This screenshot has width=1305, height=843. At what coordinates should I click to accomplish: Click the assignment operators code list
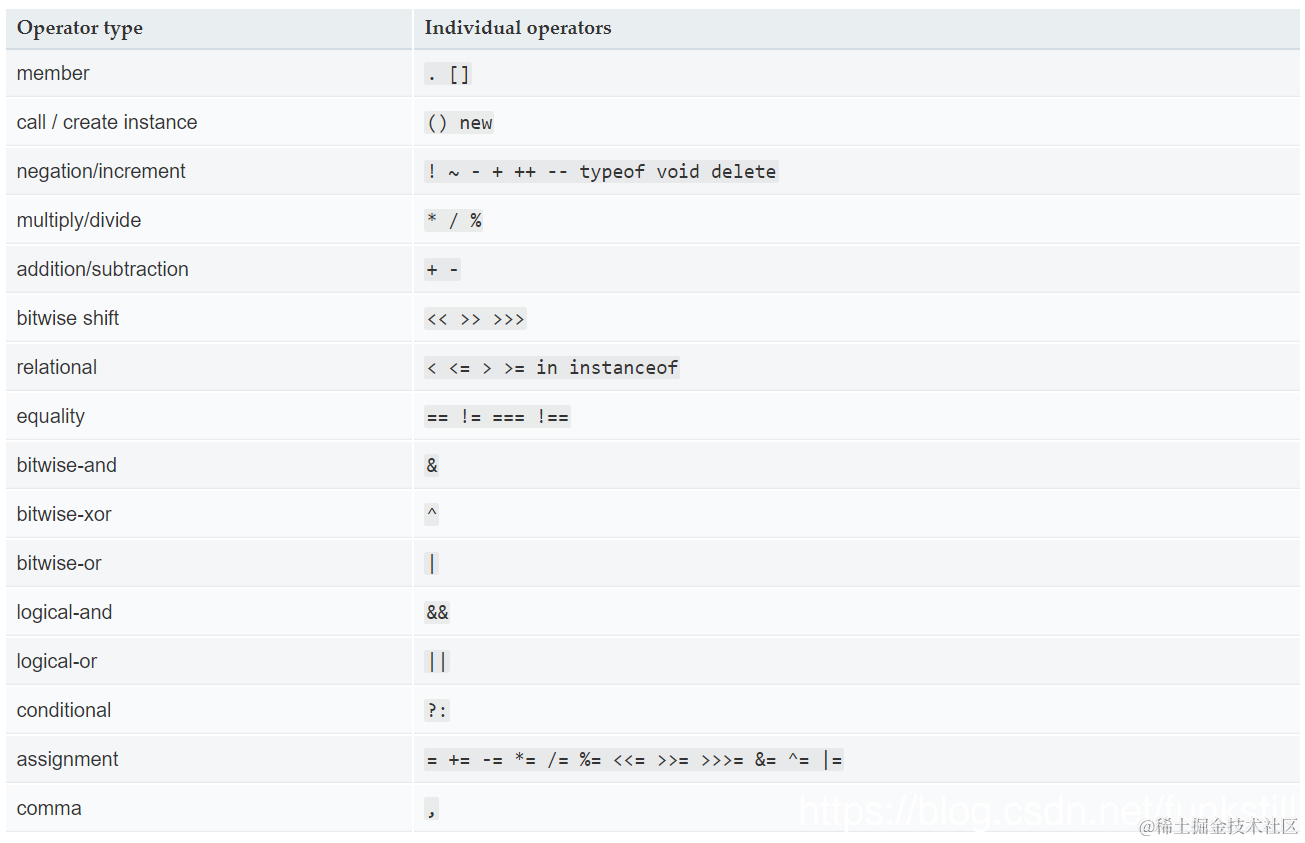coord(634,760)
